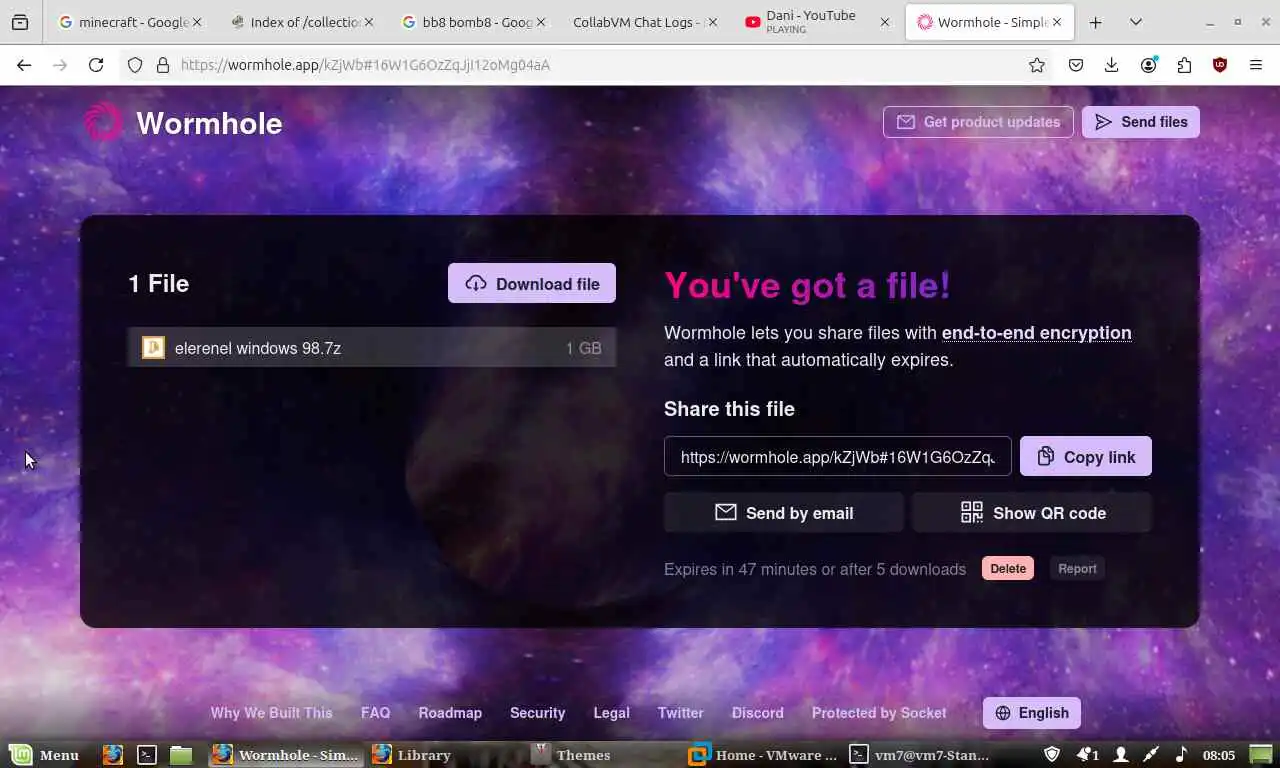Open Legal footer link
This screenshot has width=1280, height=768.
coord(611,713)
